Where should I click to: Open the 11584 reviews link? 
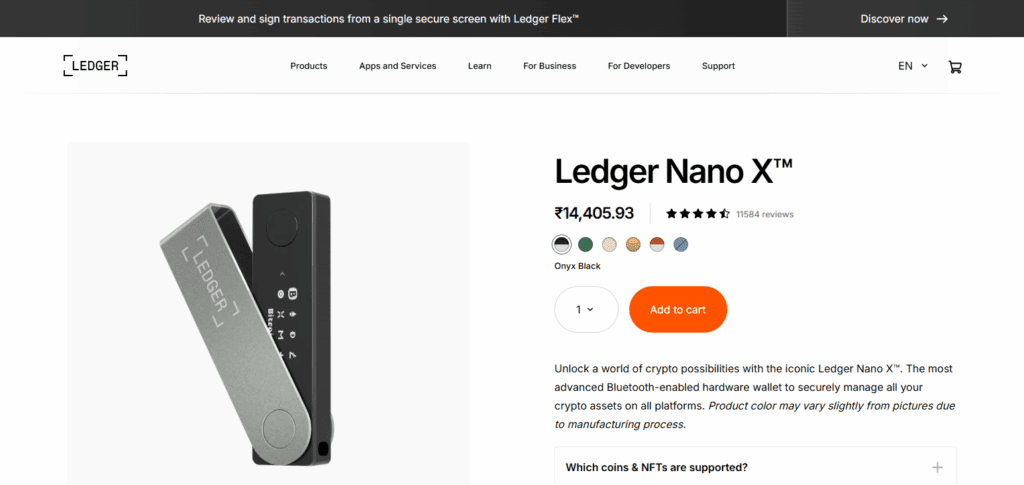(x=764, y=214)
